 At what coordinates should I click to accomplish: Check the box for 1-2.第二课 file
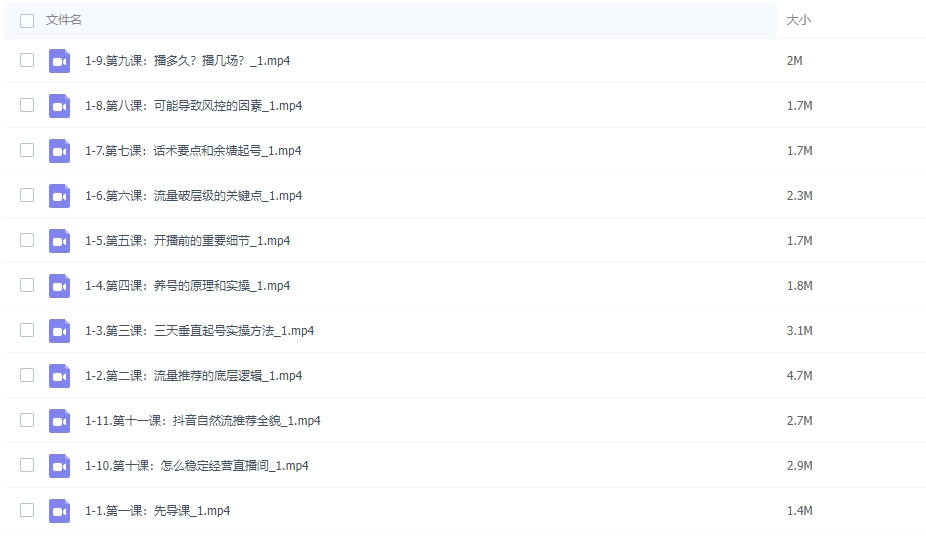[x=27, y=375]
